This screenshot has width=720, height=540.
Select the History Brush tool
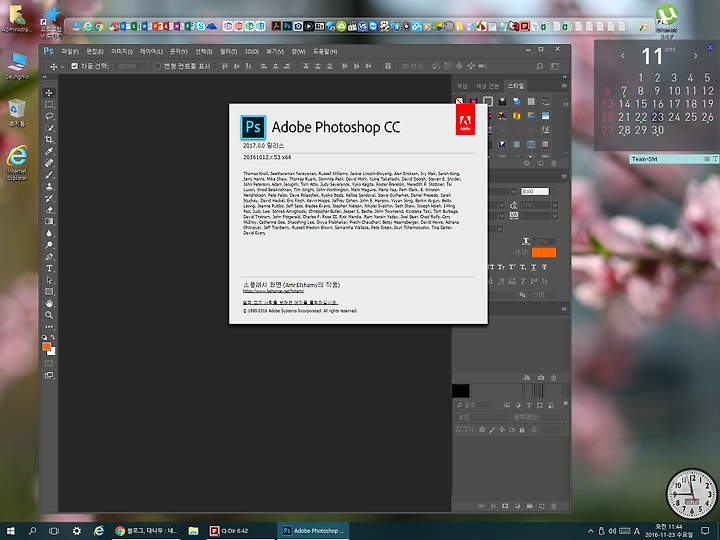coord(49,198)
